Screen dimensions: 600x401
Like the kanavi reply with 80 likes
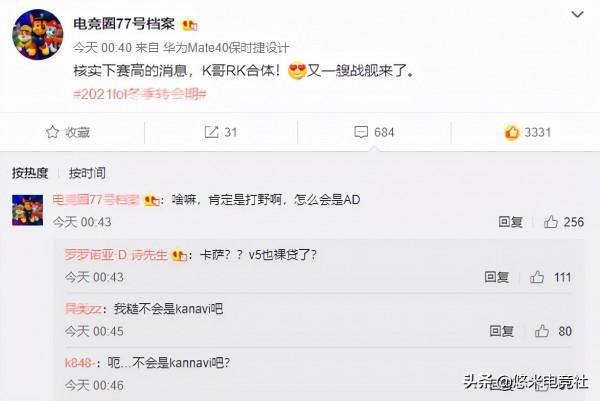[x=541, y=331]
